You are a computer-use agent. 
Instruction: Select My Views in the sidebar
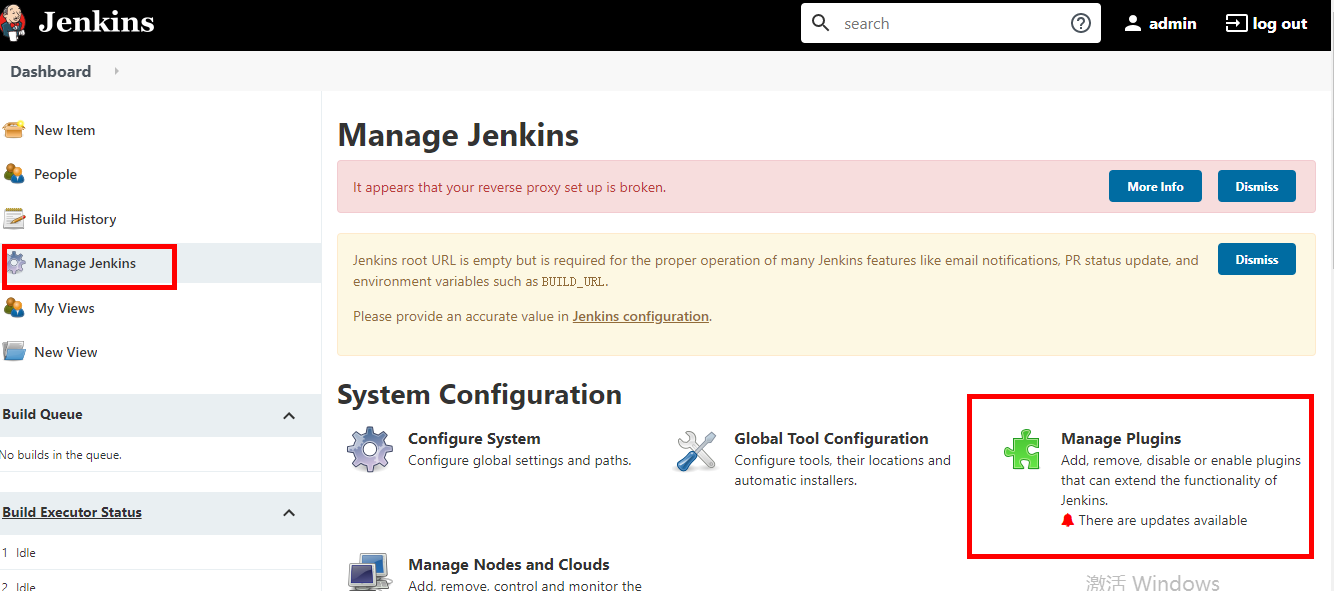point(64,308)
